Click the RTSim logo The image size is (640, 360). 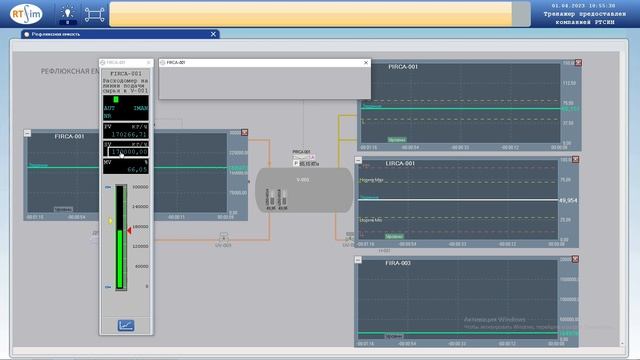[26, 14]
